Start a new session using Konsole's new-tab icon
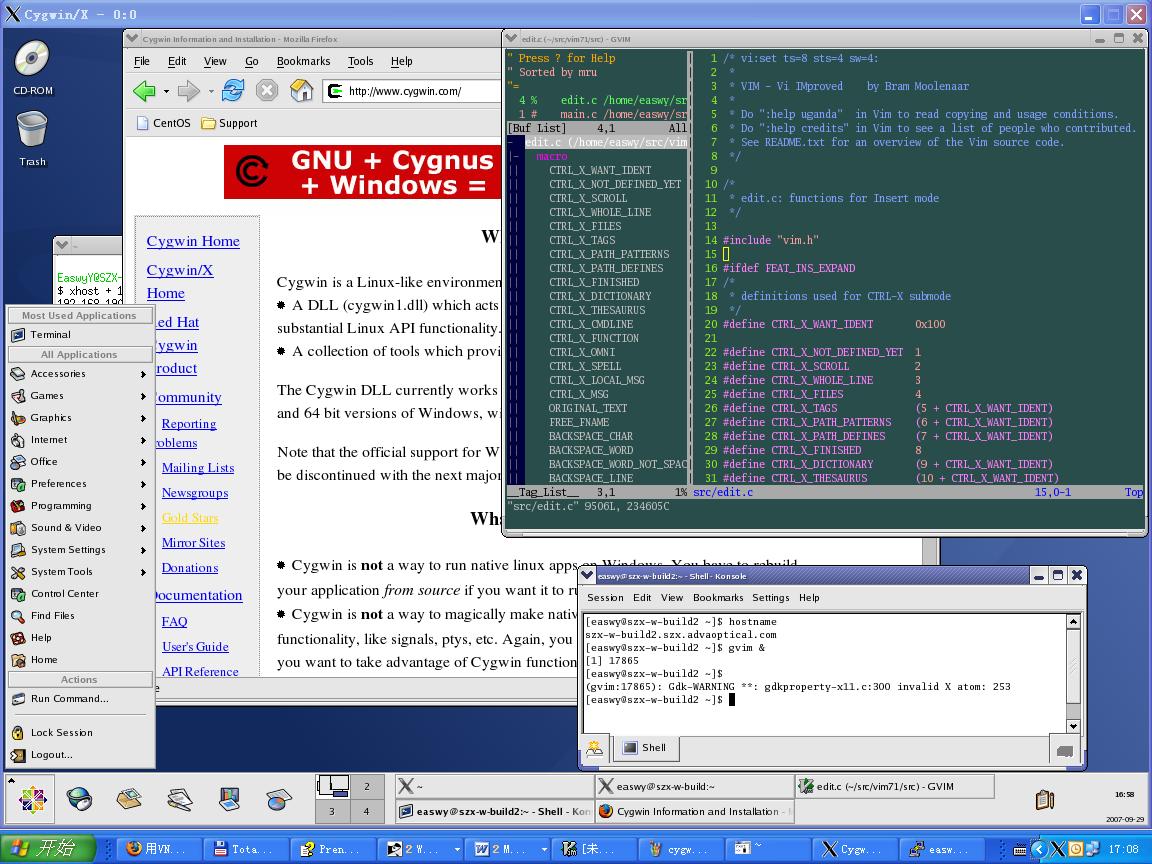The height and width of the screenshot is (864, 1152). [594, 748]
